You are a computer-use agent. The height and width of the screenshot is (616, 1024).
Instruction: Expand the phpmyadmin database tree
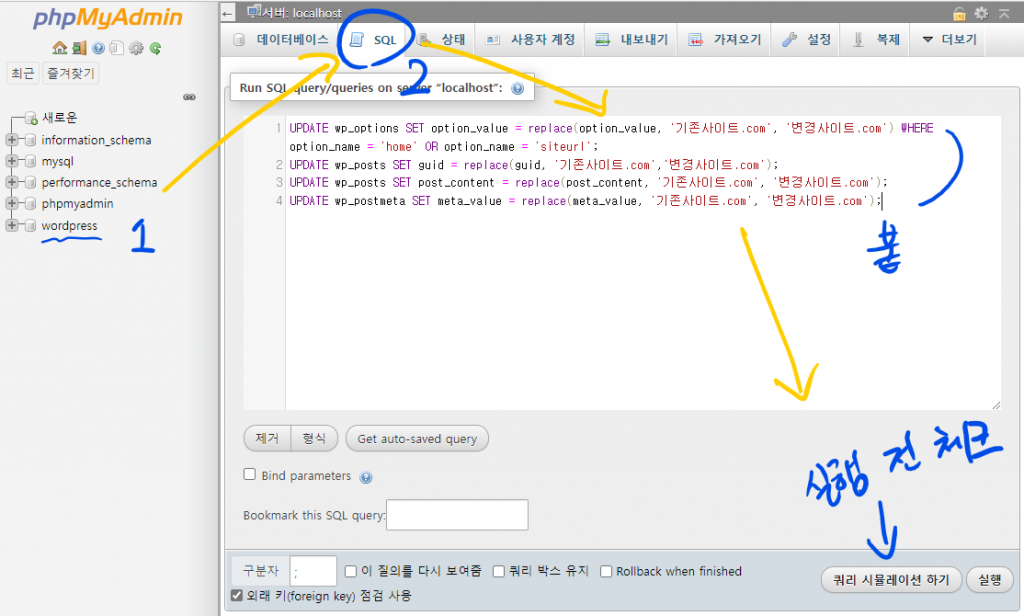[12, 203]
